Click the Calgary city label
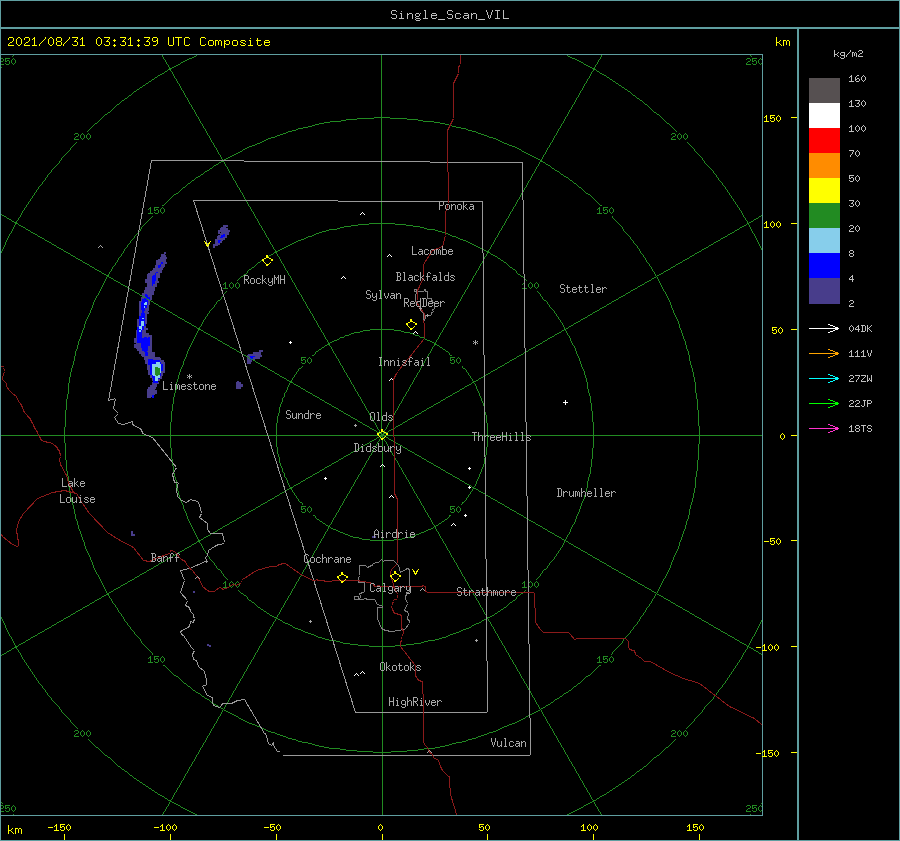 coord(390,588)
